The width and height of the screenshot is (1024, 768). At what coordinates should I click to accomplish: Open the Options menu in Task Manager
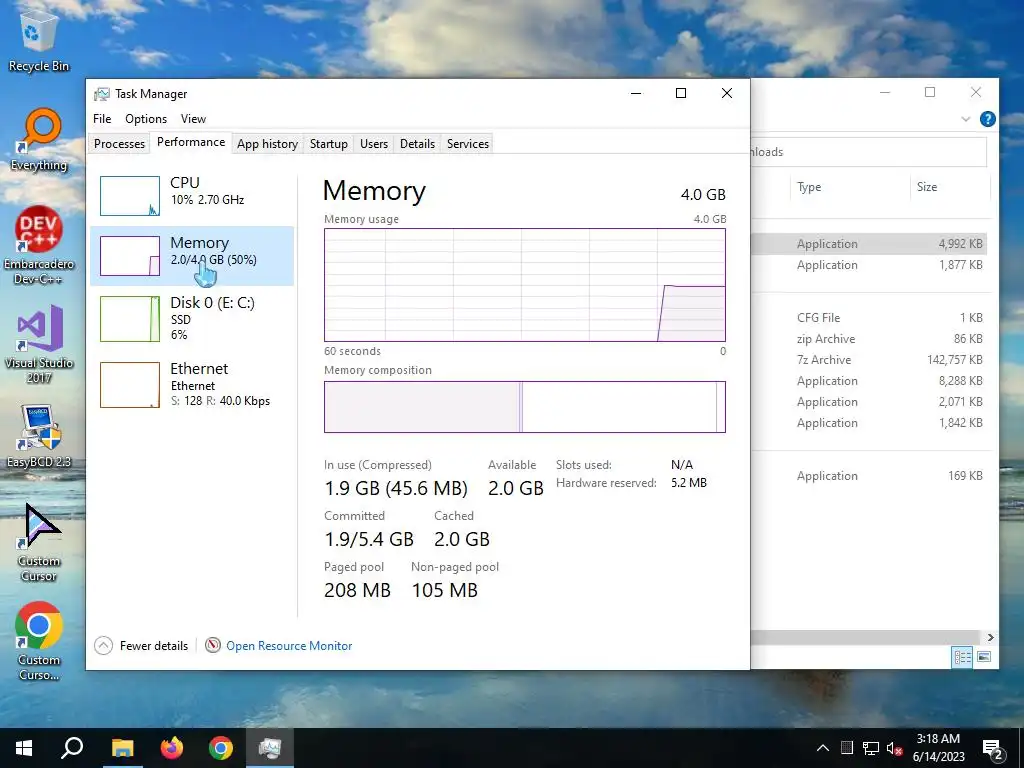click(146, 119)
